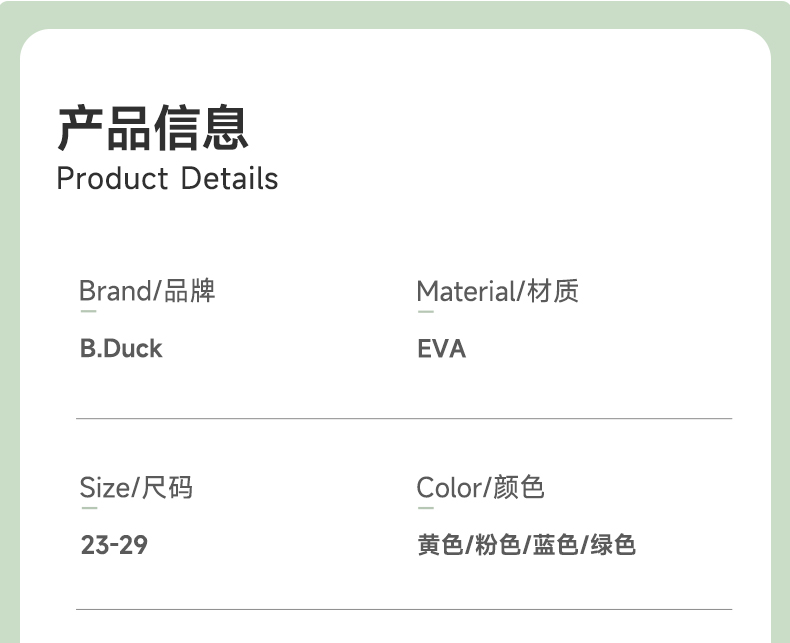Choose the 粉色 color option
The height and width of the screenshot is (643, 790).
coord(497,546)
